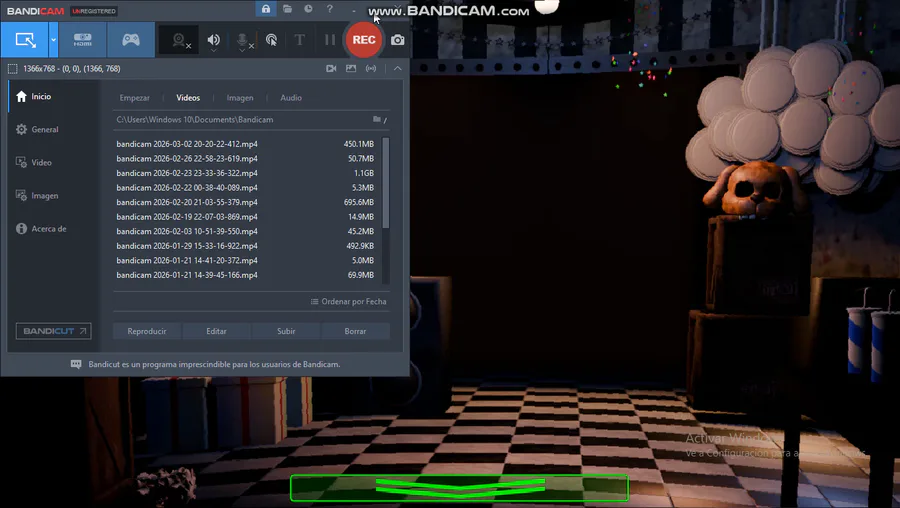Click the Subir button
Viewport: 900px width, 508px height.
tap(286, 331)
